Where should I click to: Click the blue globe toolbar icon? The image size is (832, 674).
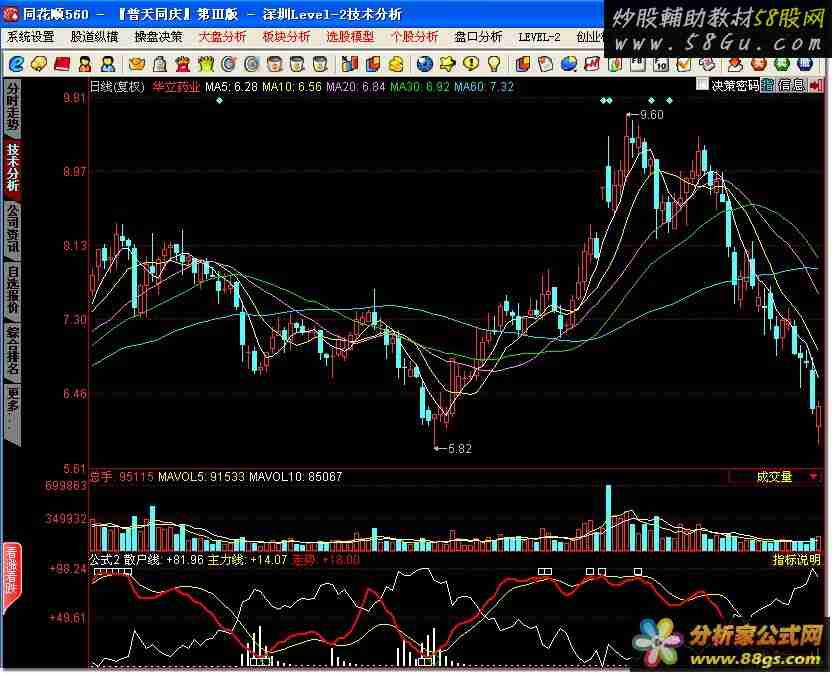424,65
